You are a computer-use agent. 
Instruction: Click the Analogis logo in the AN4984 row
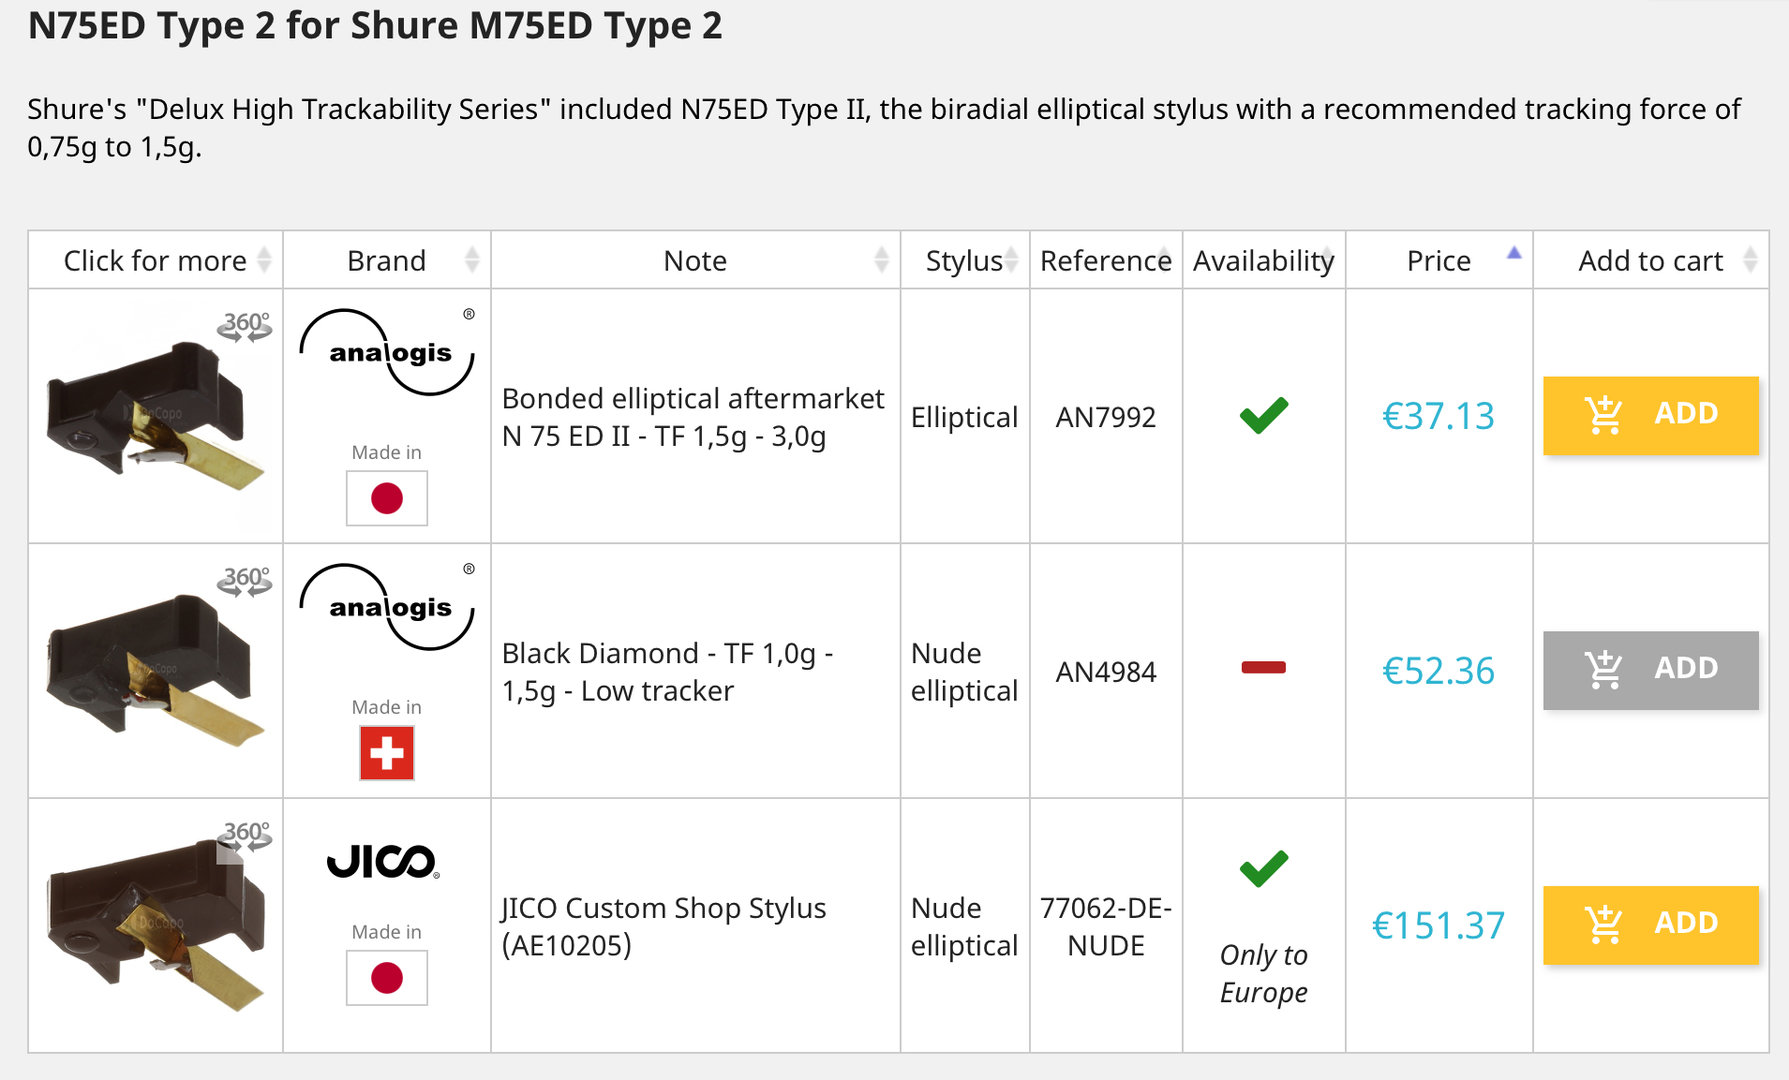click(x=387, y=607)
